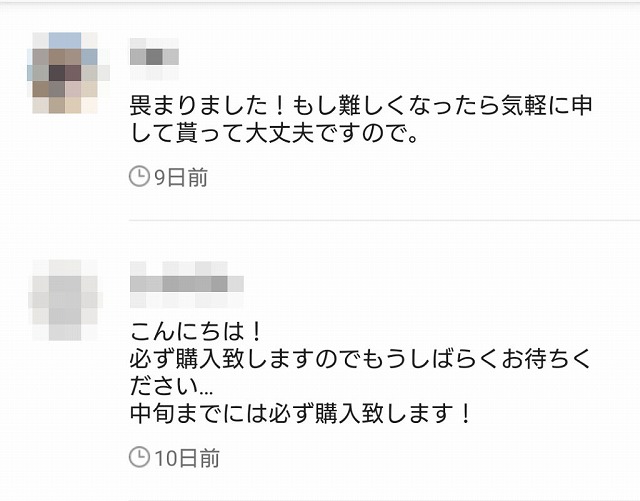Click the line 必ず購入致しますのでもうしばらくお待ちく
The height and width of the screenshot is (501, 640).
point(361,359)
